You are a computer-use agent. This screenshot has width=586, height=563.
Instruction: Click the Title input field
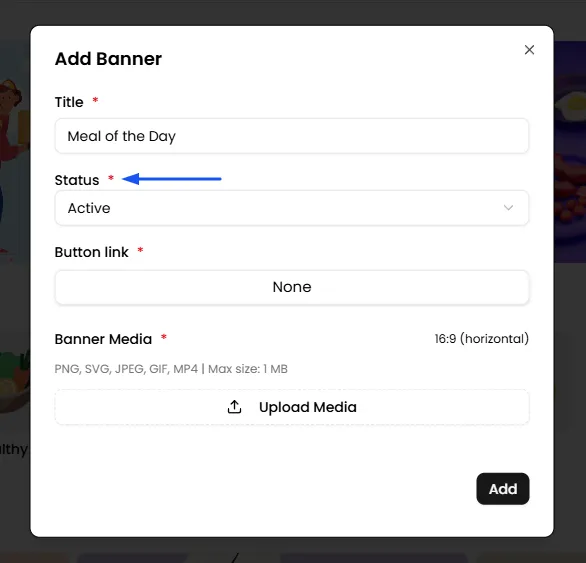coord(292,136)
